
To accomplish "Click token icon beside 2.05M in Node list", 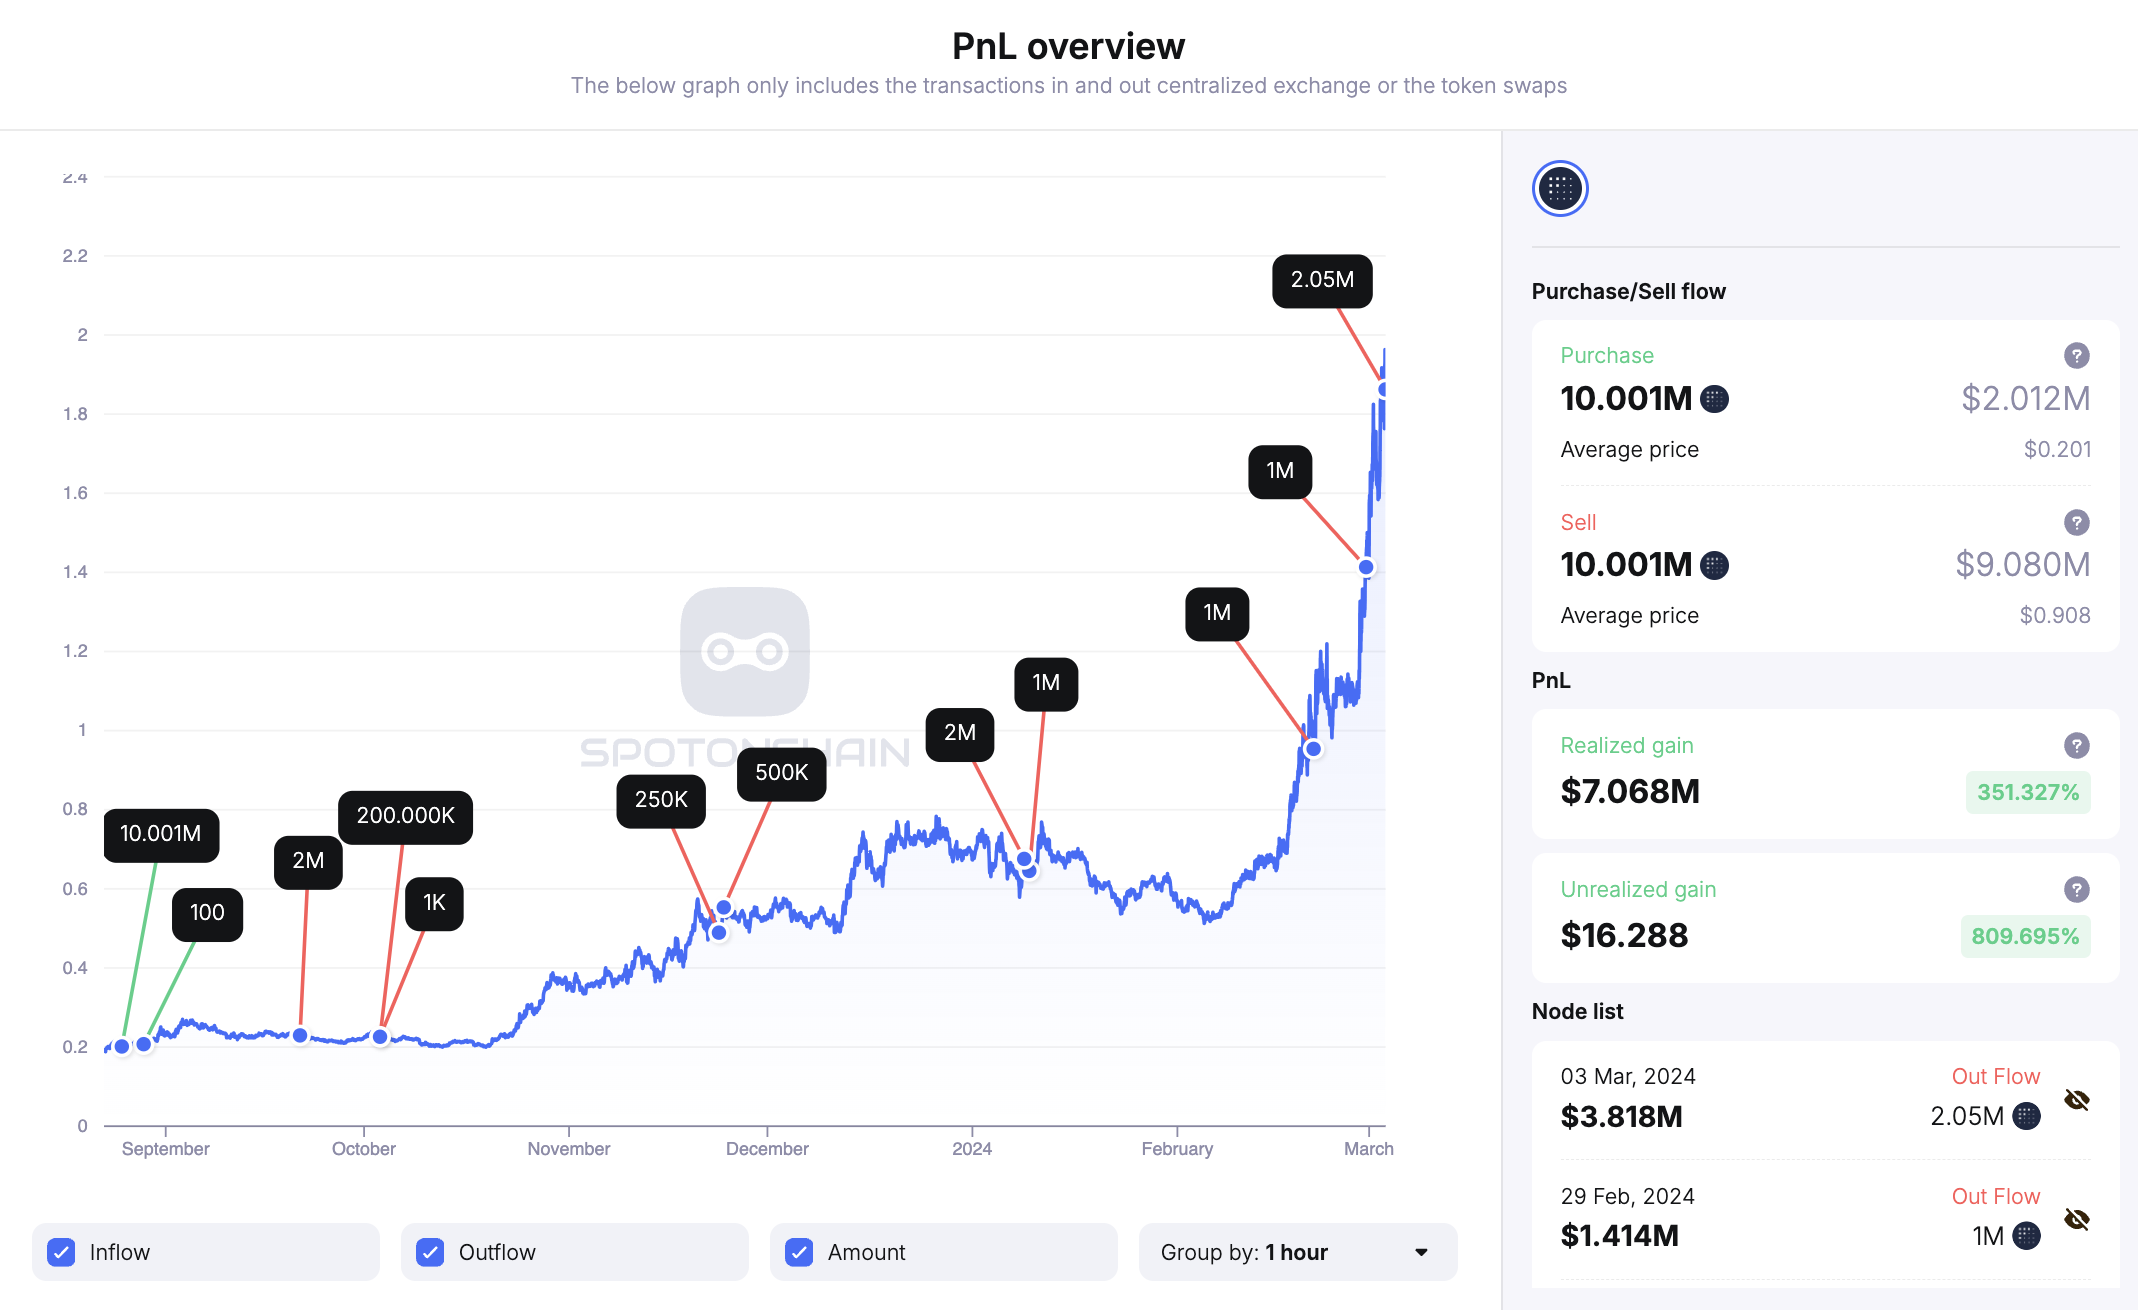I will click(x=2026, y=1116).
